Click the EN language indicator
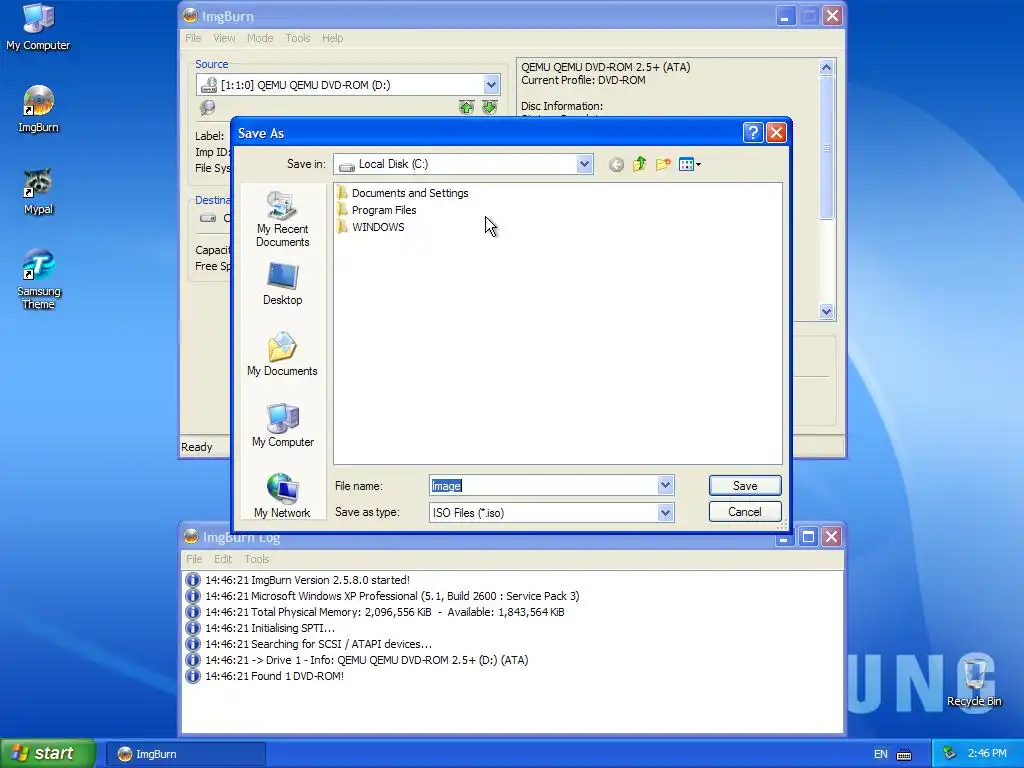Viewport: 1024px width, 768px height. coord(880,754)
